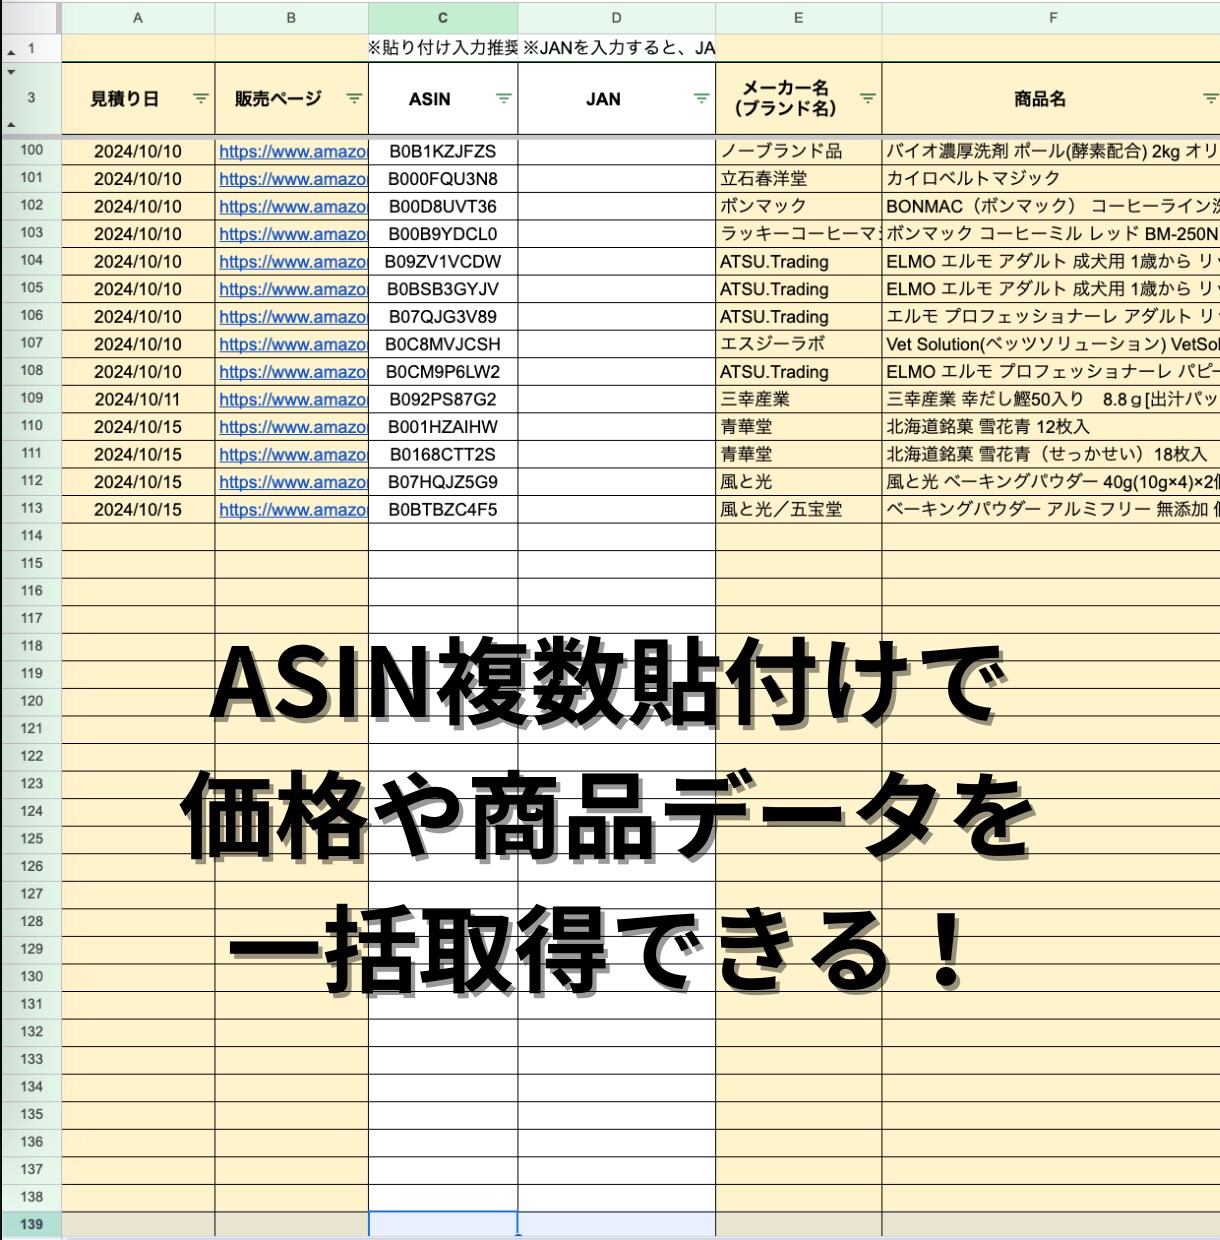Open filter icon in 販売ページ header
This screenshot has height=1240, width=1220.
[354, 99]
